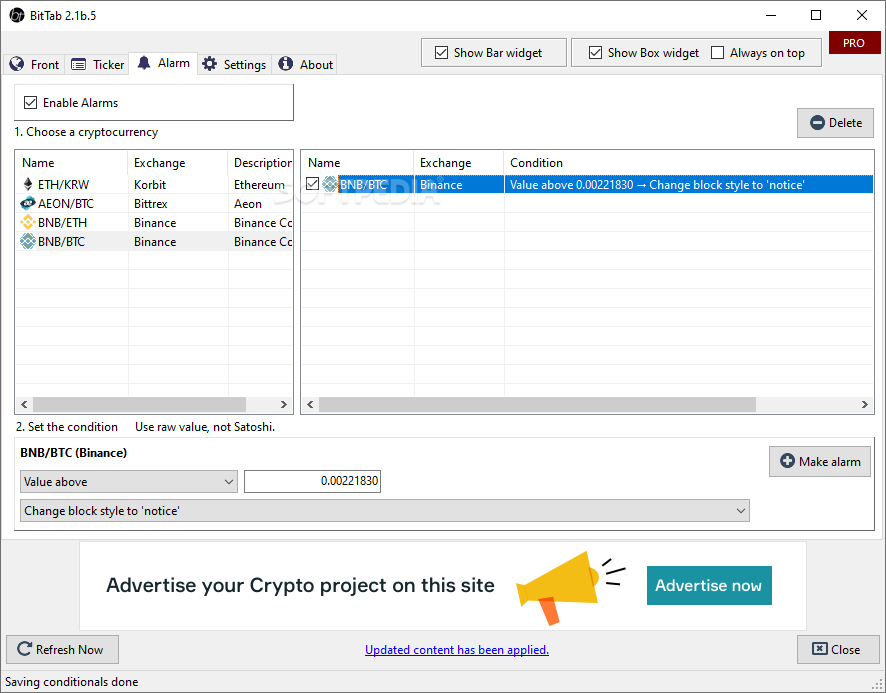This screenshot has height=693, width=886.
Task: Uncheck Enable Alarms checkbox
Action: pos(31,102)
